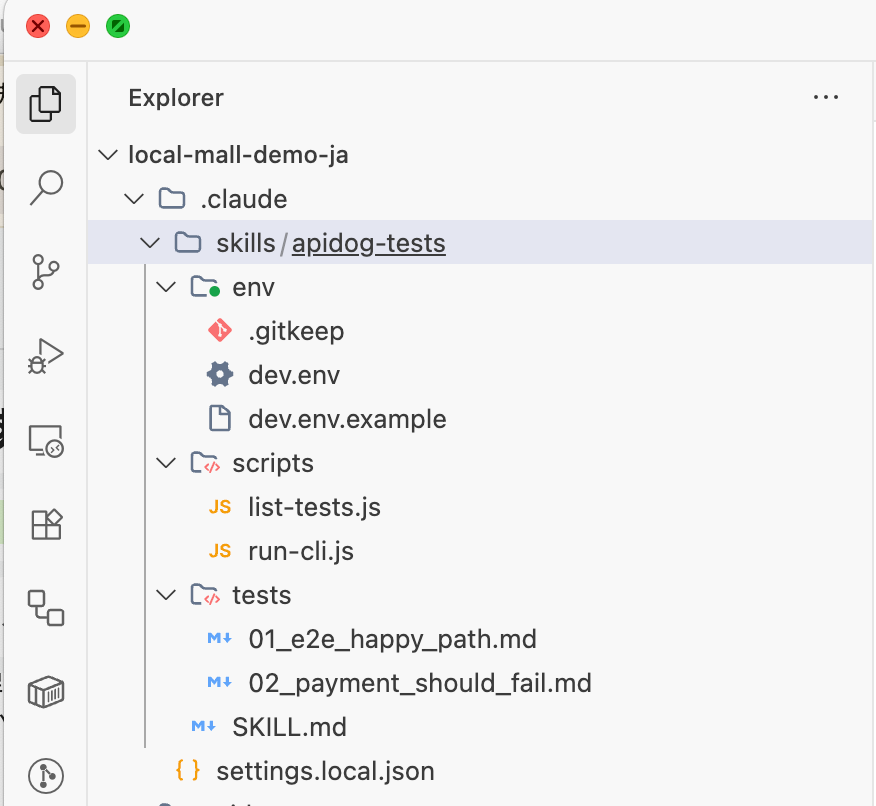Click the markdown icon beside 02_payment_should_fail.md
The image size is (876, 806).
tap(220, 683)
